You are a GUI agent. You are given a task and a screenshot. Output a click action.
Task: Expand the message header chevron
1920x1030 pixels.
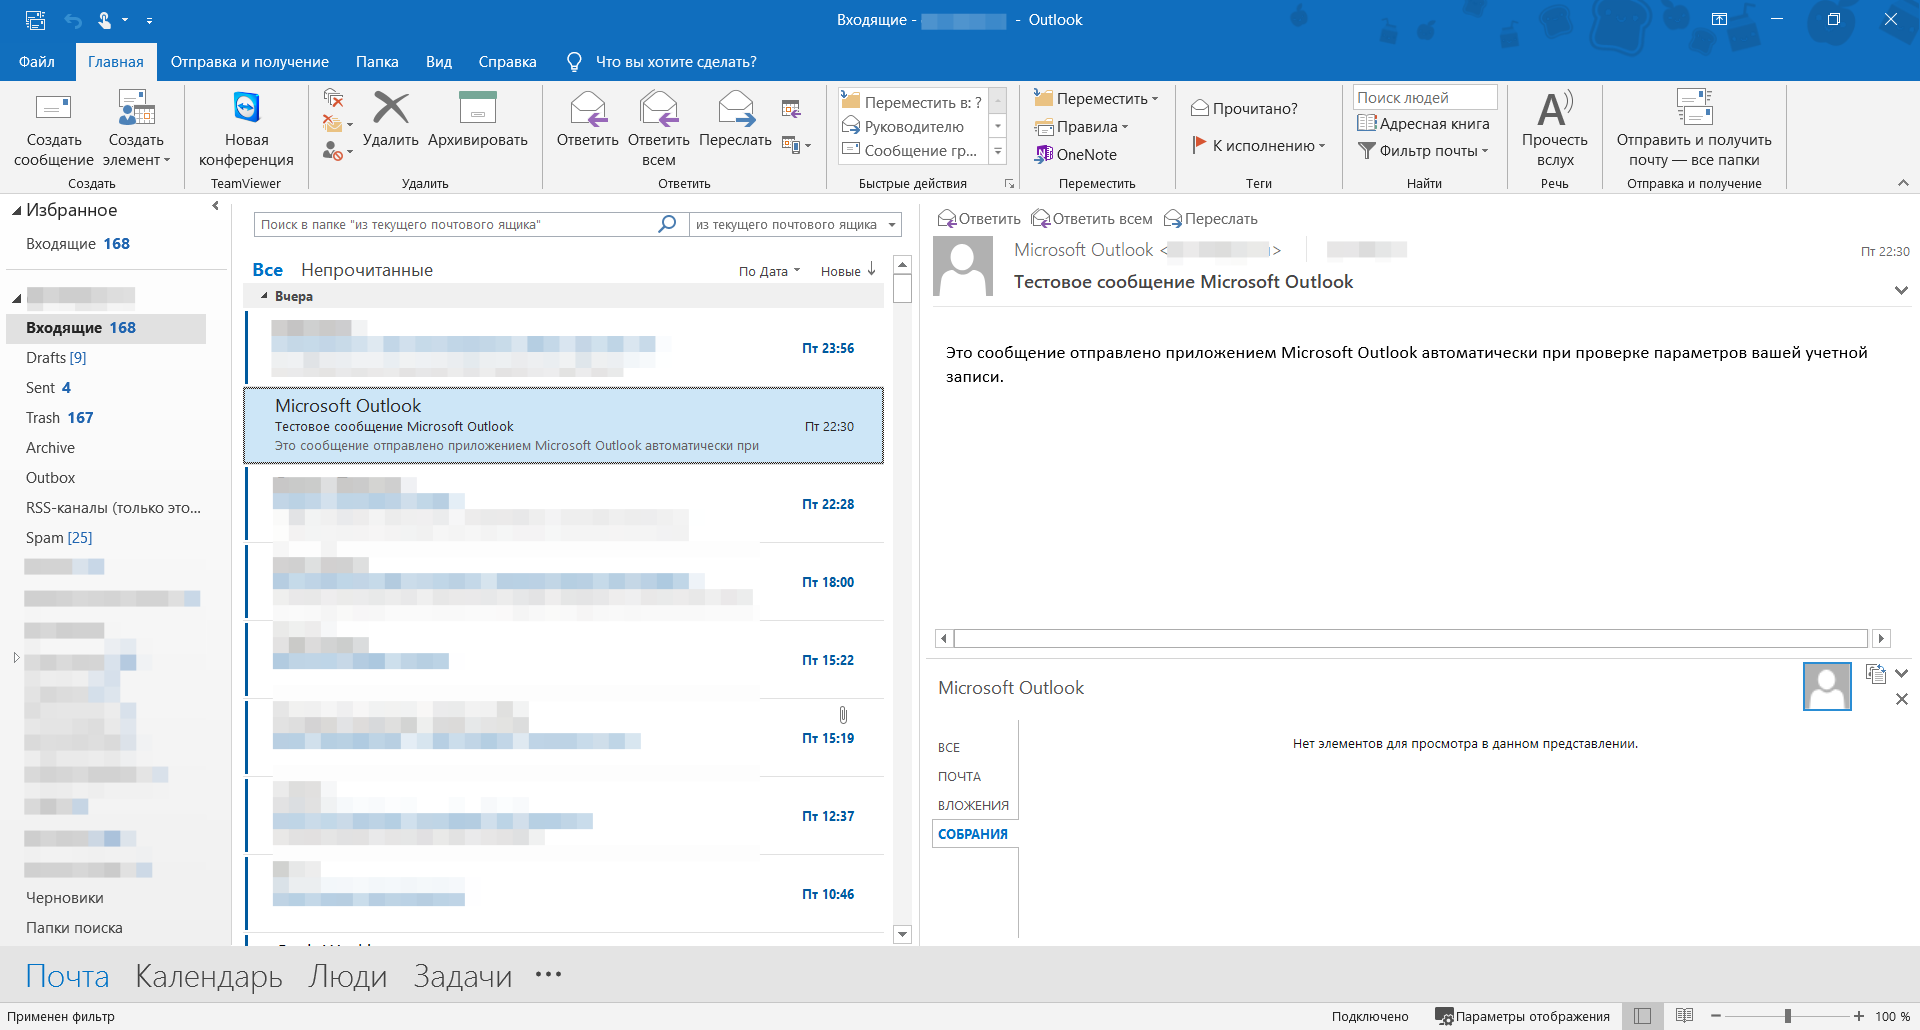1901,290
